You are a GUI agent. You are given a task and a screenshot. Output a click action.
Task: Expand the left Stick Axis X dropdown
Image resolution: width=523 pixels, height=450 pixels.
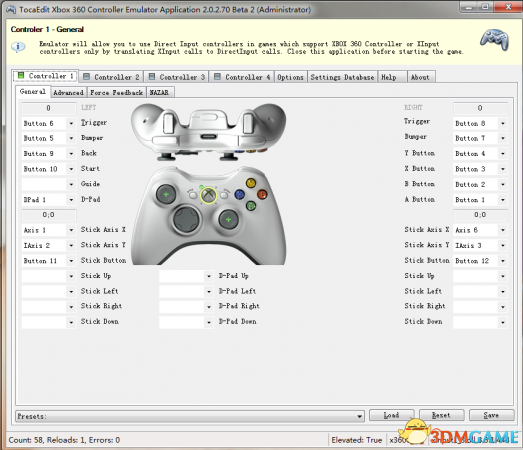point(71,230)
